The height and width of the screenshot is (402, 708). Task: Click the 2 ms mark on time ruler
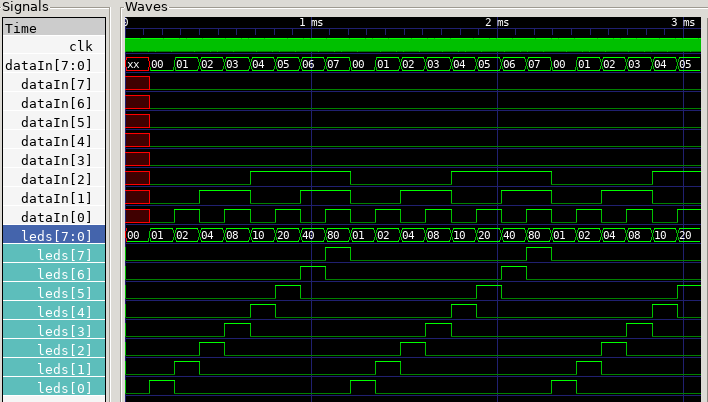pos(497,23)
